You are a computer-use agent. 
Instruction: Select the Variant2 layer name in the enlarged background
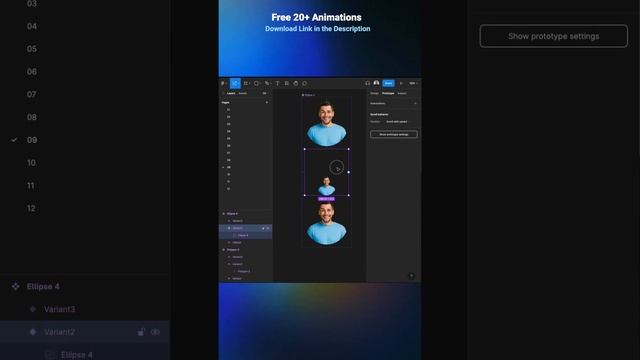60,332
